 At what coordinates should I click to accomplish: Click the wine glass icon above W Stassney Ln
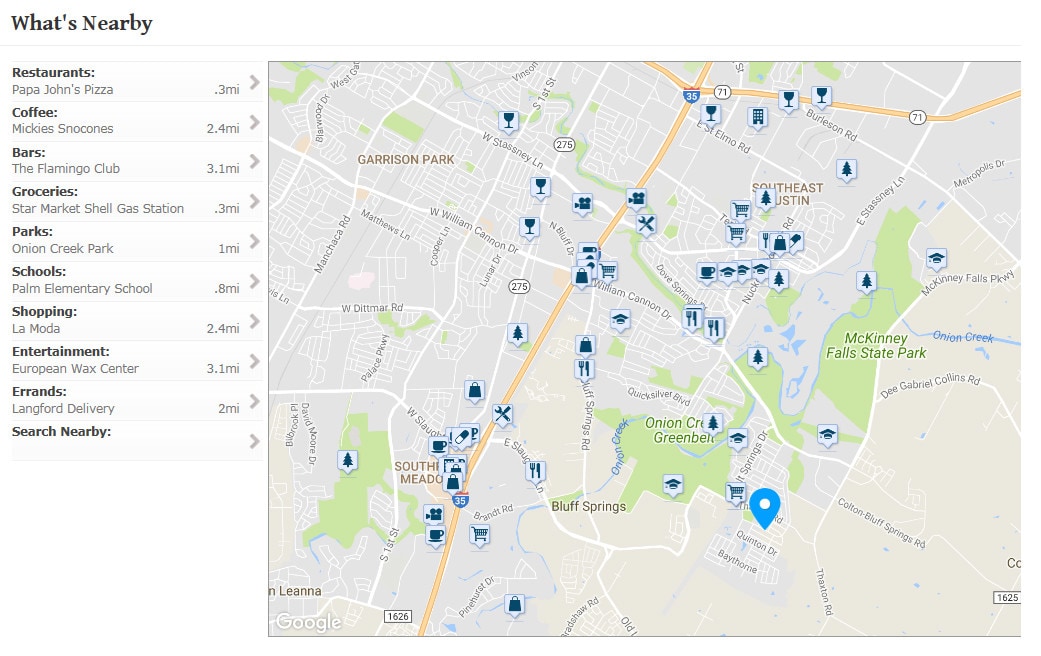coord(508,121)
